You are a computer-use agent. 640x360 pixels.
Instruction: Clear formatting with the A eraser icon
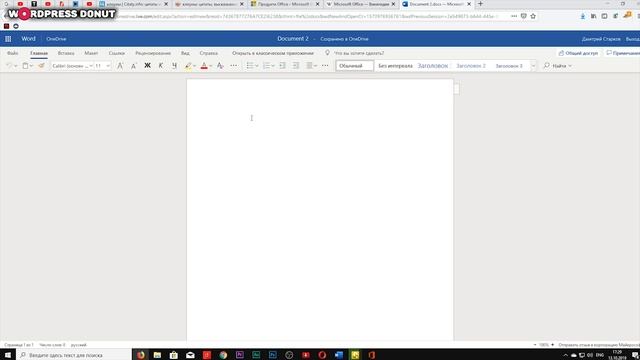coord(220,66)
